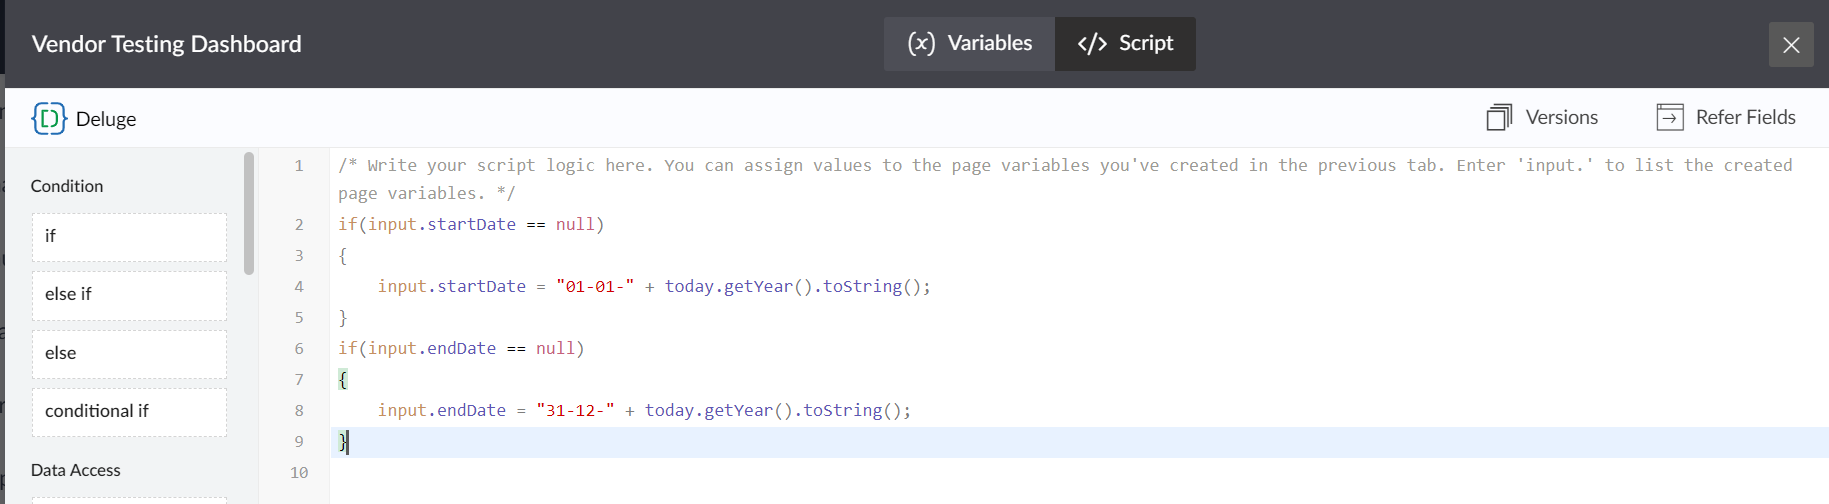Open the Versions panel
This screenshot has height=504, width=1829.
[1542, 117]
